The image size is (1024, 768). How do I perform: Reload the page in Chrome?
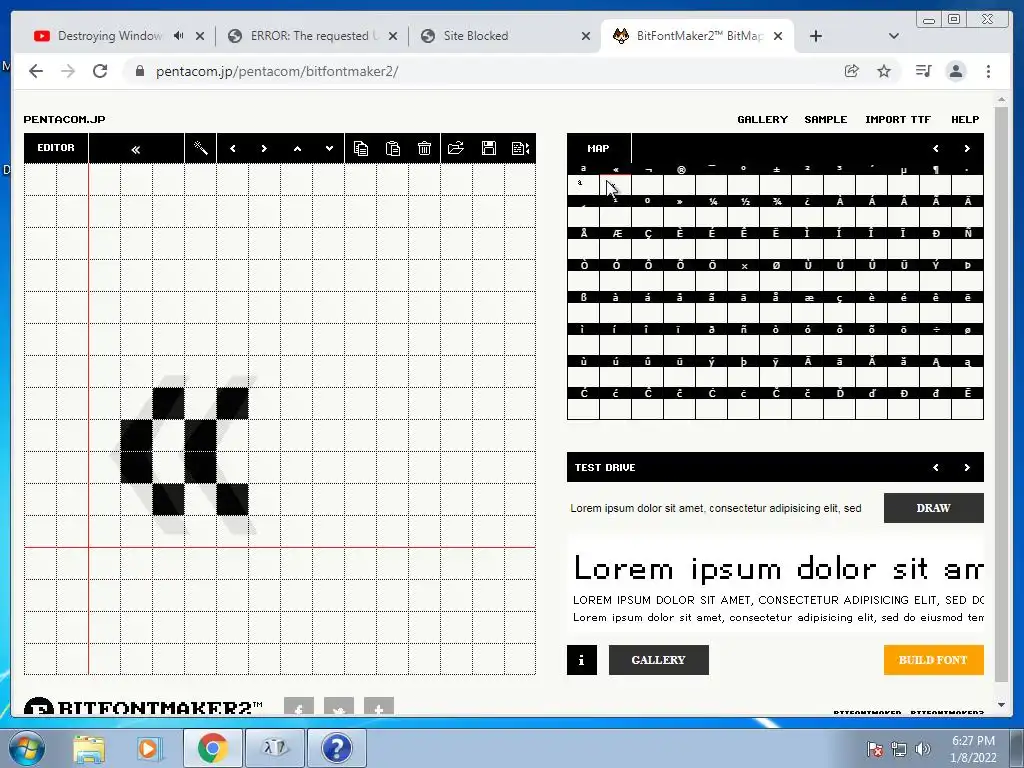tap(100, 71)
